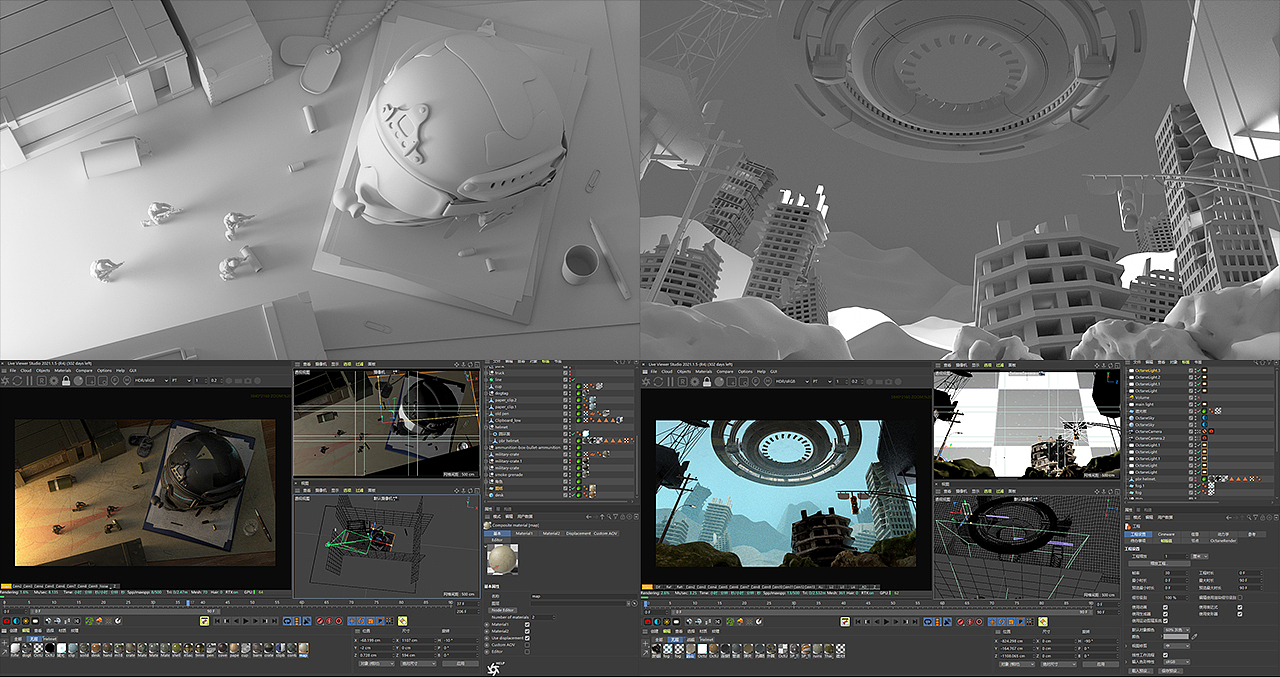
Task: Toggle lock resolution icon in right viewer
Action: pos(705,381)
